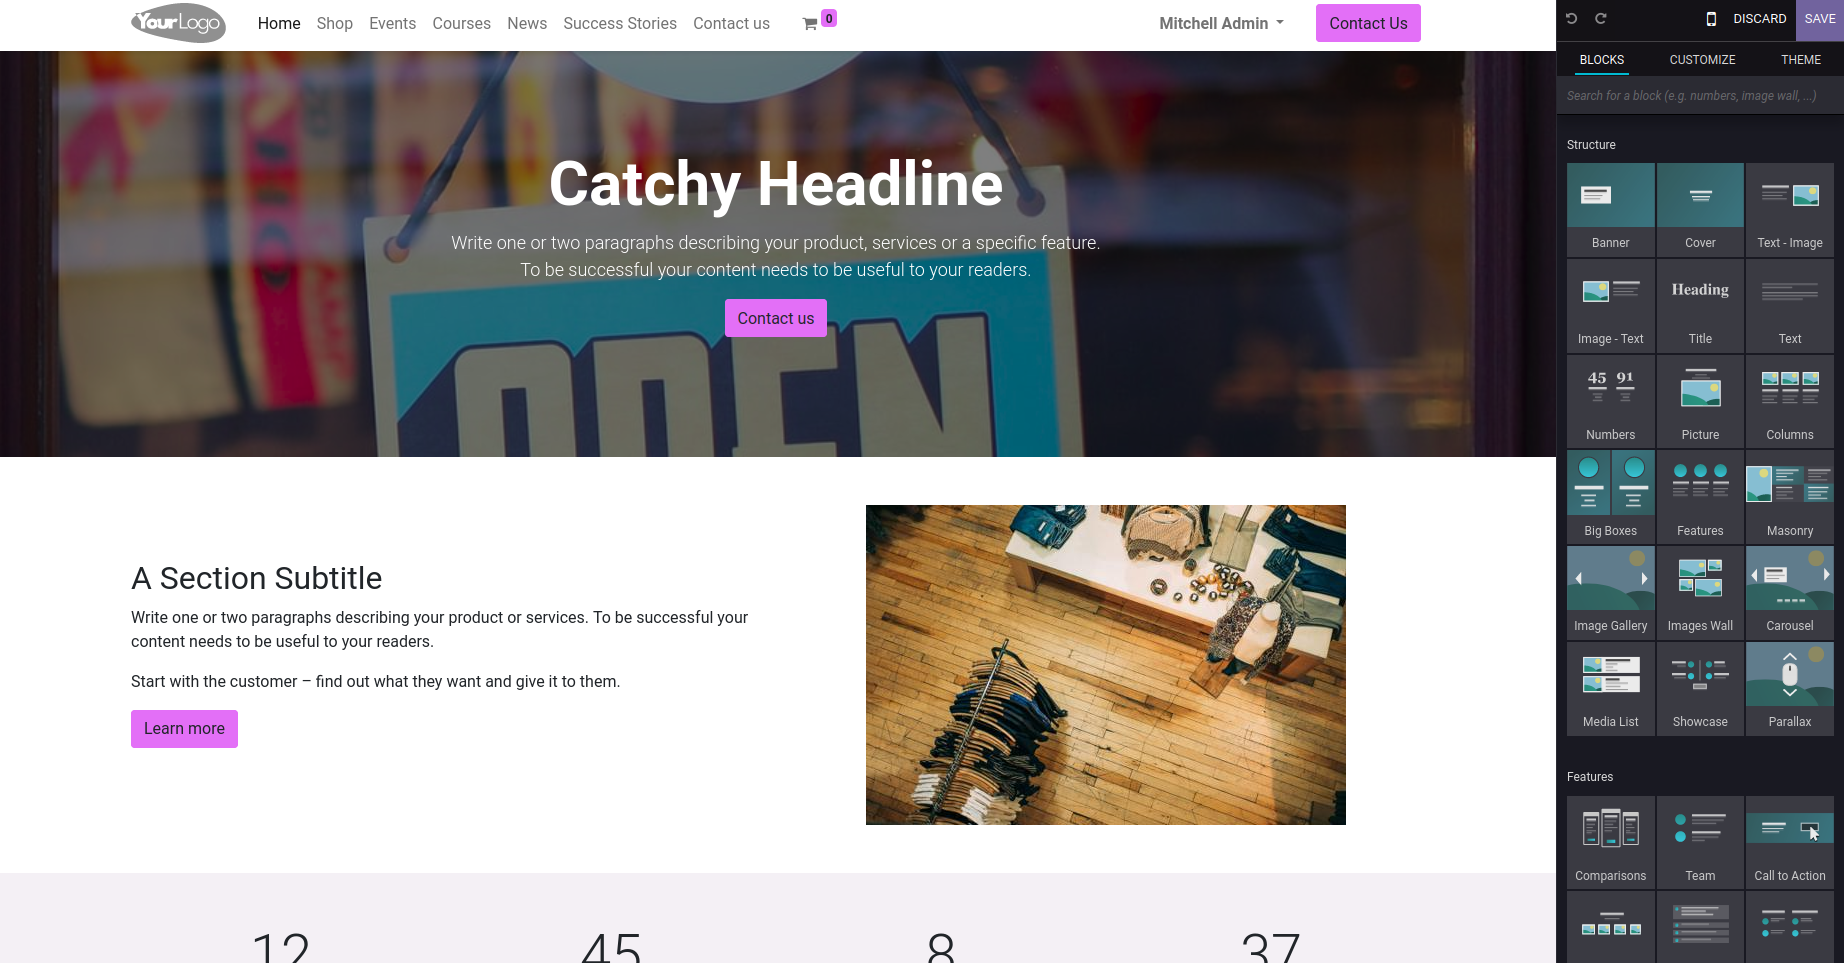
Task: Pick the Numbers block thumbnail
Action: pos(1610,401)
